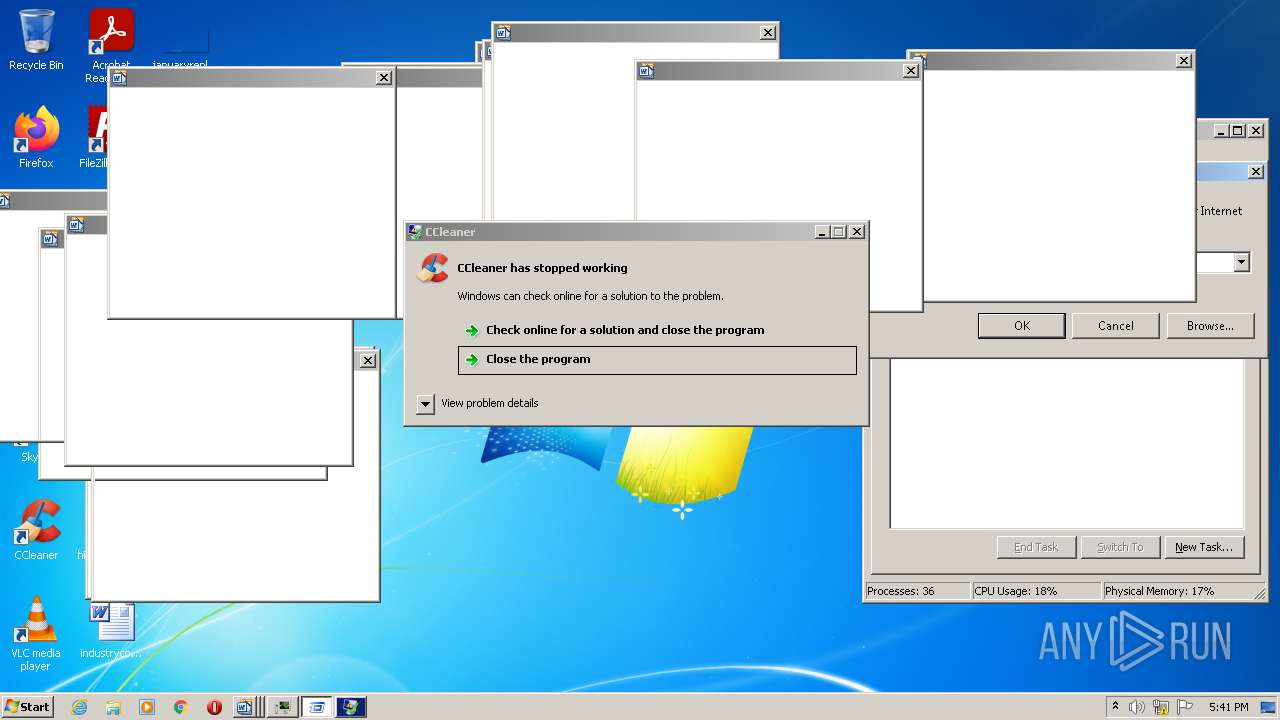Switch to the Run dialog taskbar button
Viewport: 1280px width, 720px height.
(317, 707)
